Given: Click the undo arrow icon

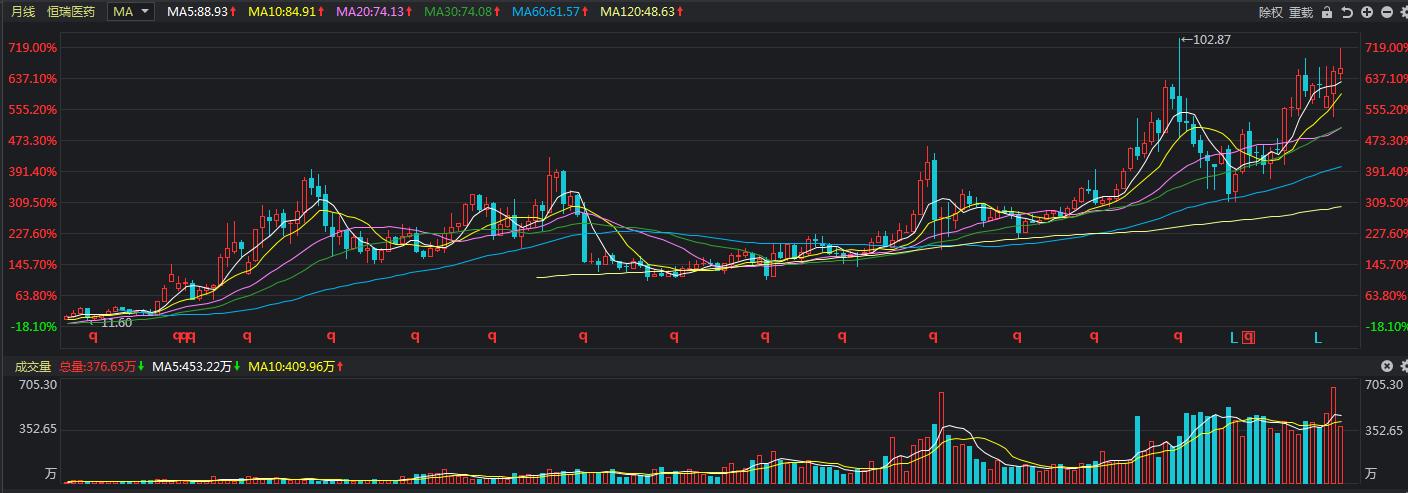Looking at the screenshot, I should click(1347, 12).
